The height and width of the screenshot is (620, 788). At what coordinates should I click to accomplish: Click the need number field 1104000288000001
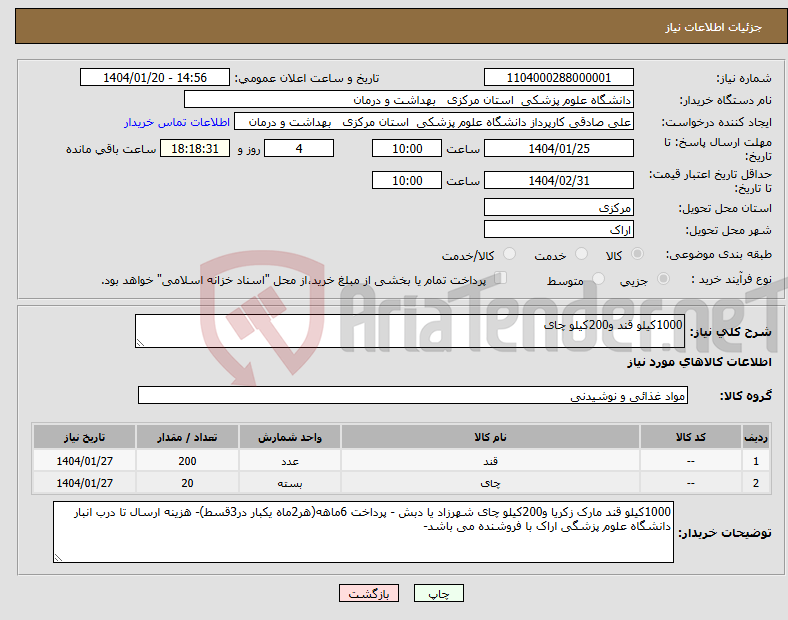coord(559,78)
